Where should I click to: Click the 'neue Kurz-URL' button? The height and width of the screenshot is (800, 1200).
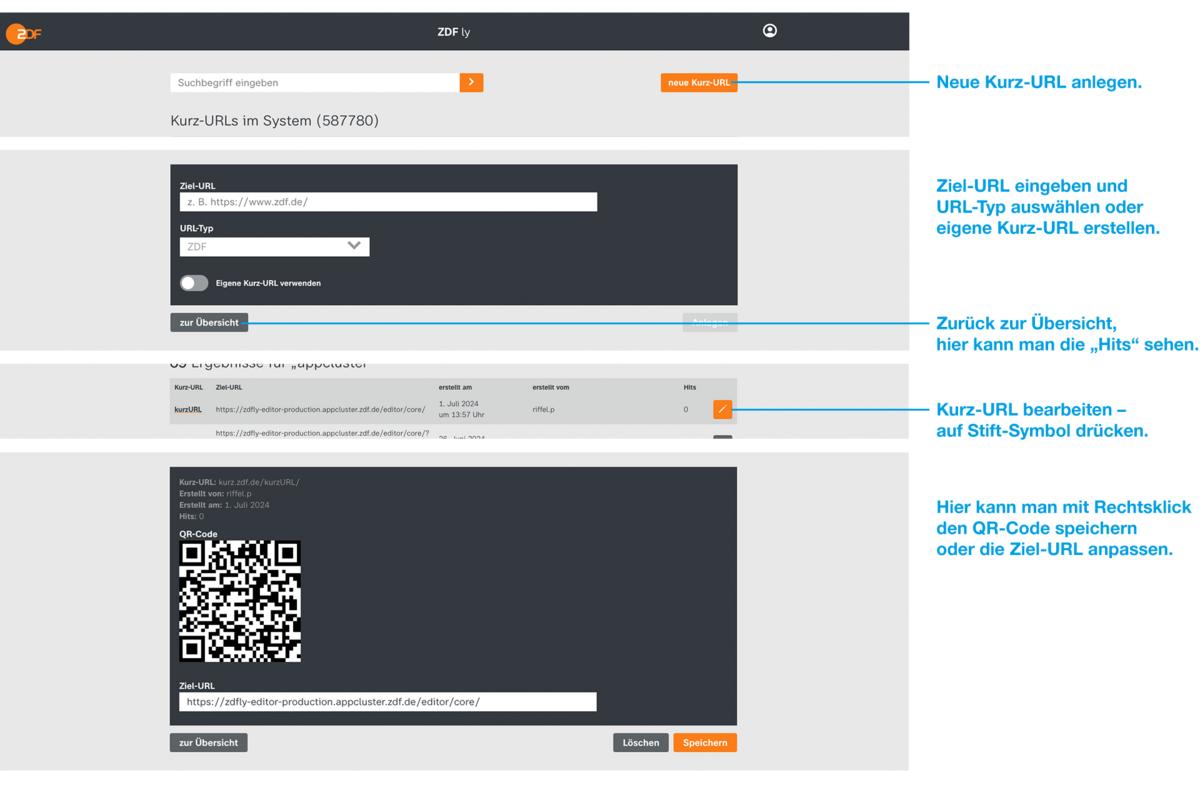pyautogui.click(x=698, y=82)
